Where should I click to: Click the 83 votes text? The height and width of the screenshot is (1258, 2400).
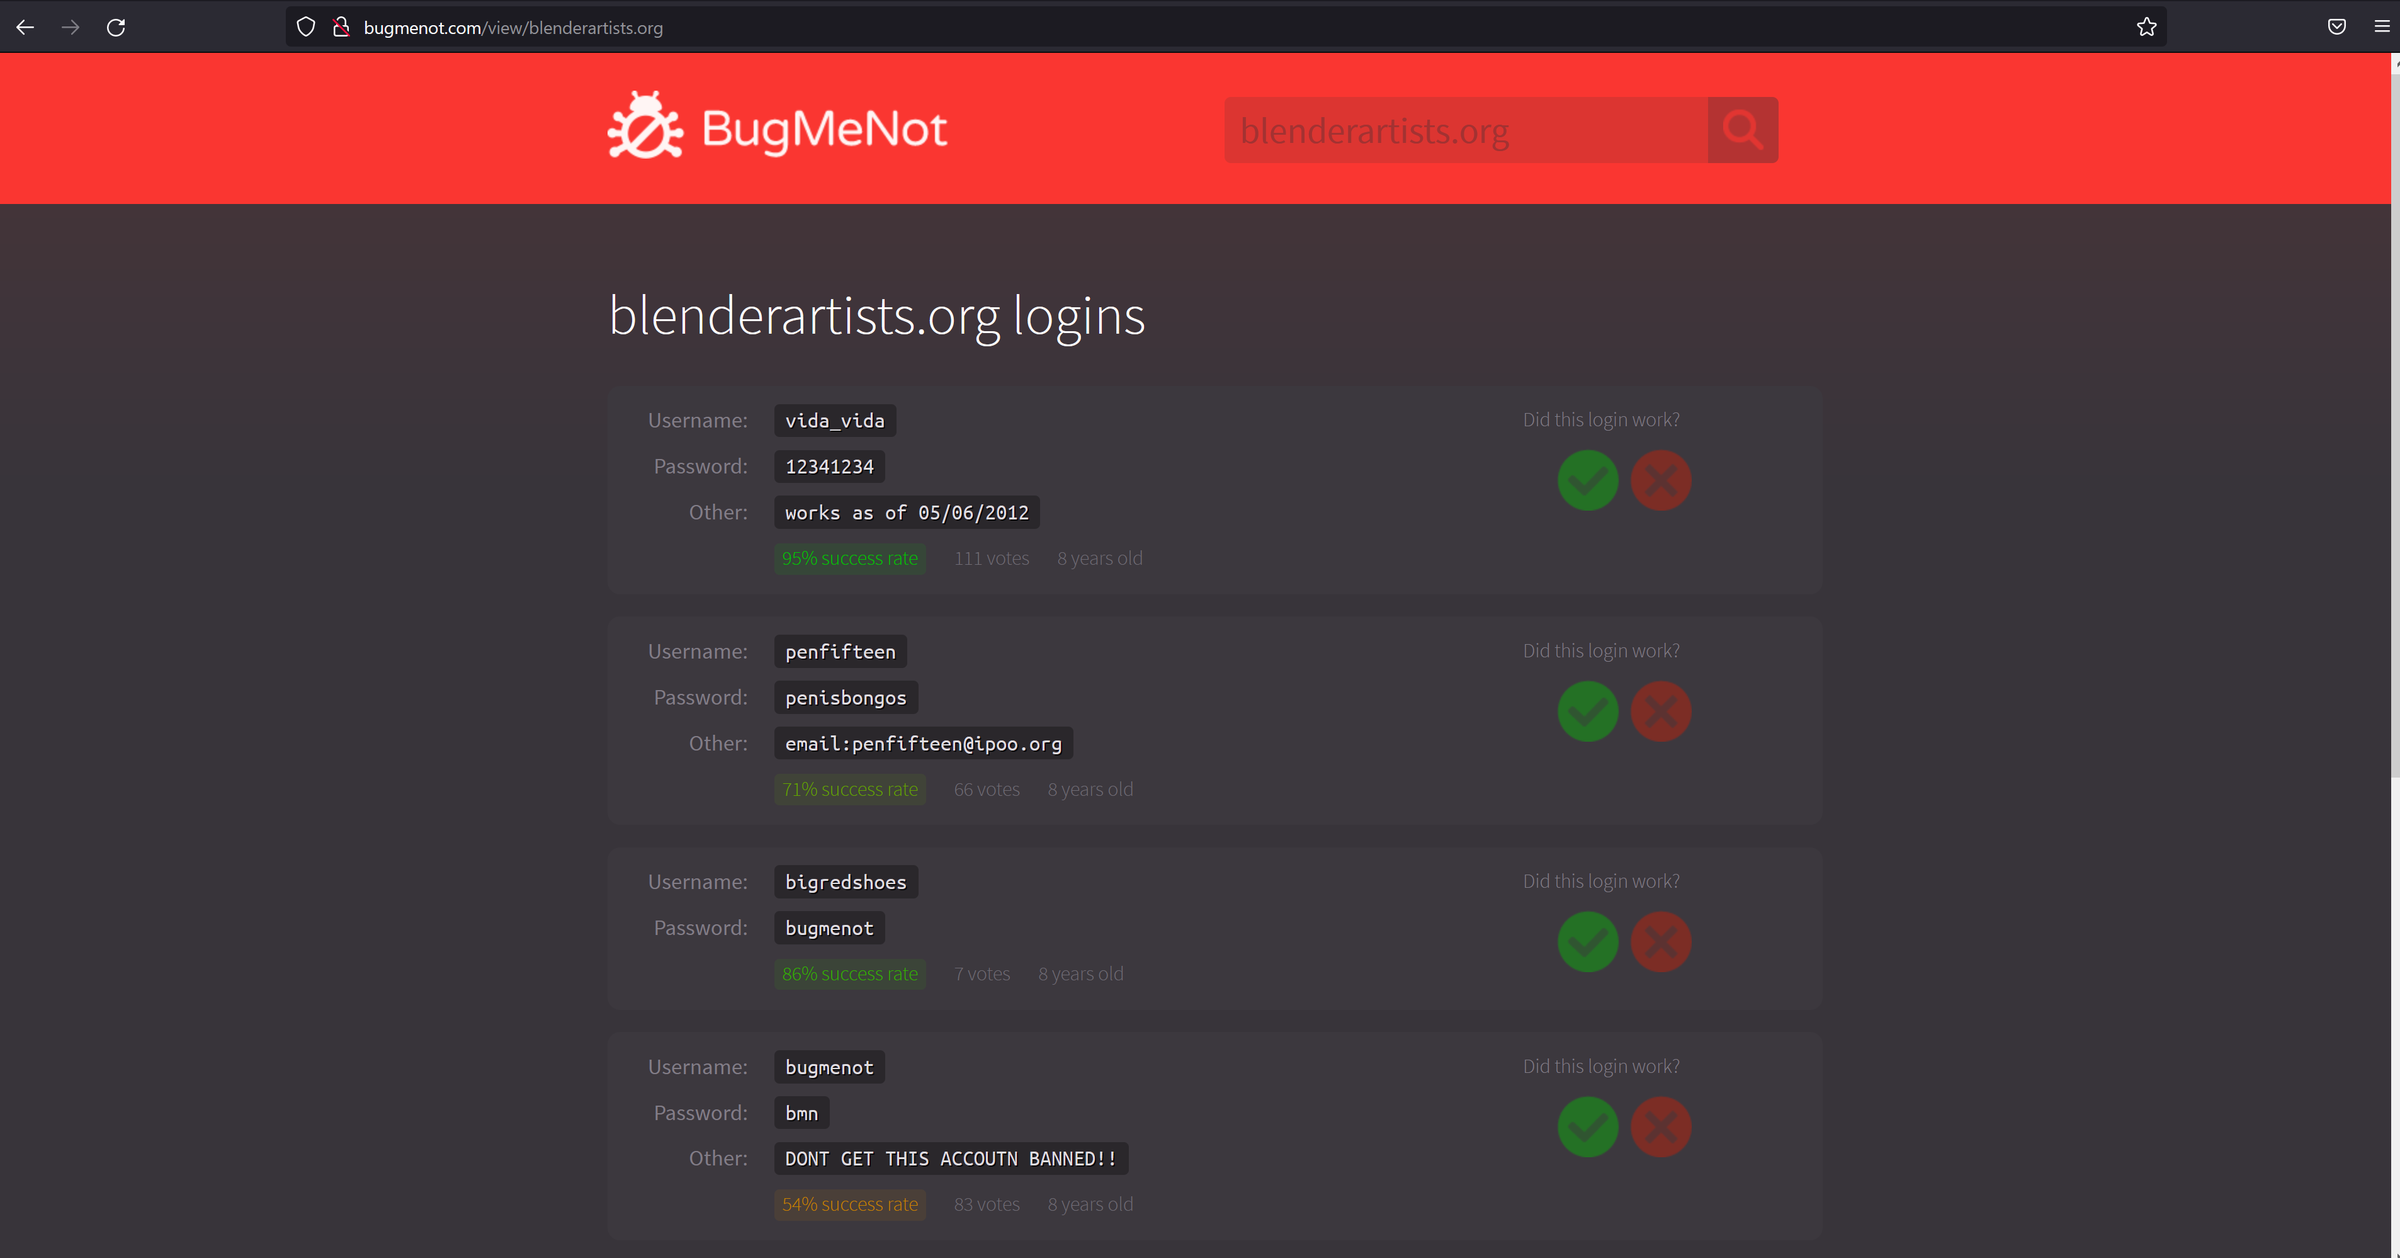click(986, 1205)
